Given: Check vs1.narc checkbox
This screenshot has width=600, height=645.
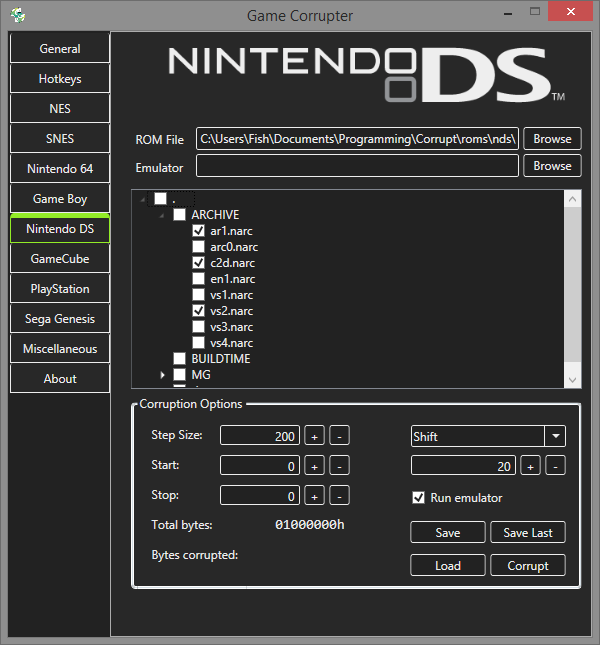Looking at the screenshot, I should (x=199, y=295).
